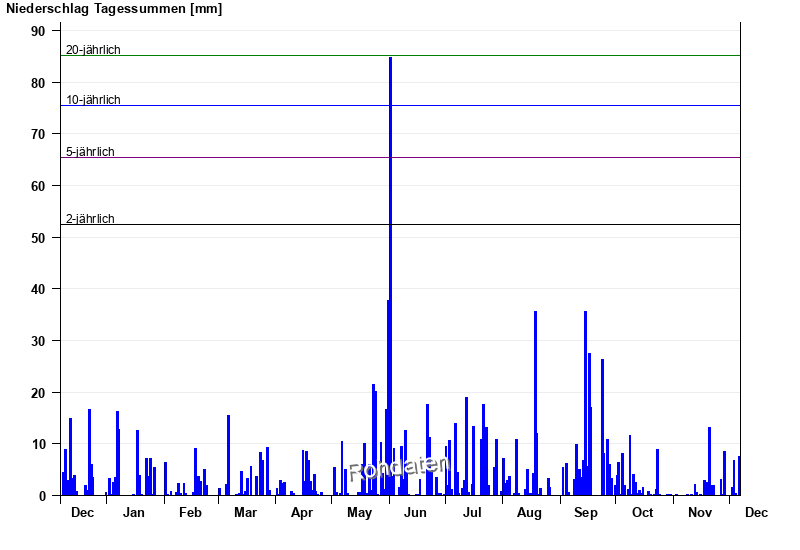Viewport: 800px width, 550px height.
Task: Select the Nov month label
Action: pos(700,513)
